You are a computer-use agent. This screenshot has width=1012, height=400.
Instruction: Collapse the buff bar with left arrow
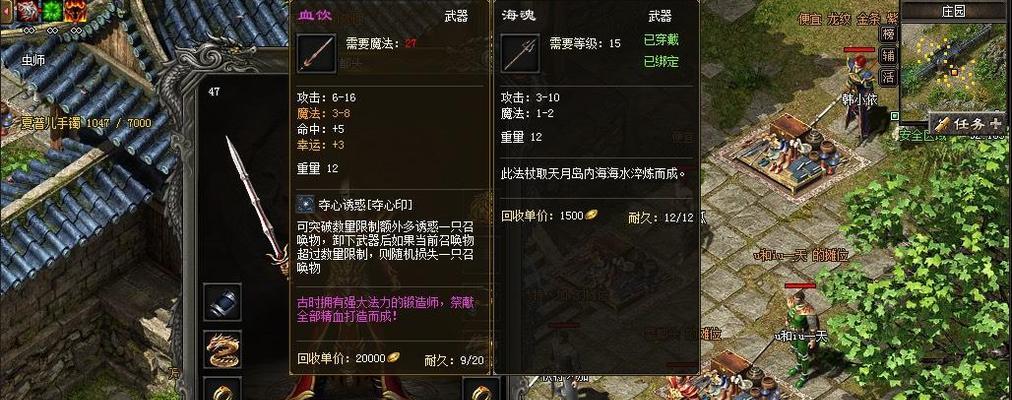pyautogui.click(x=6, y=11)
